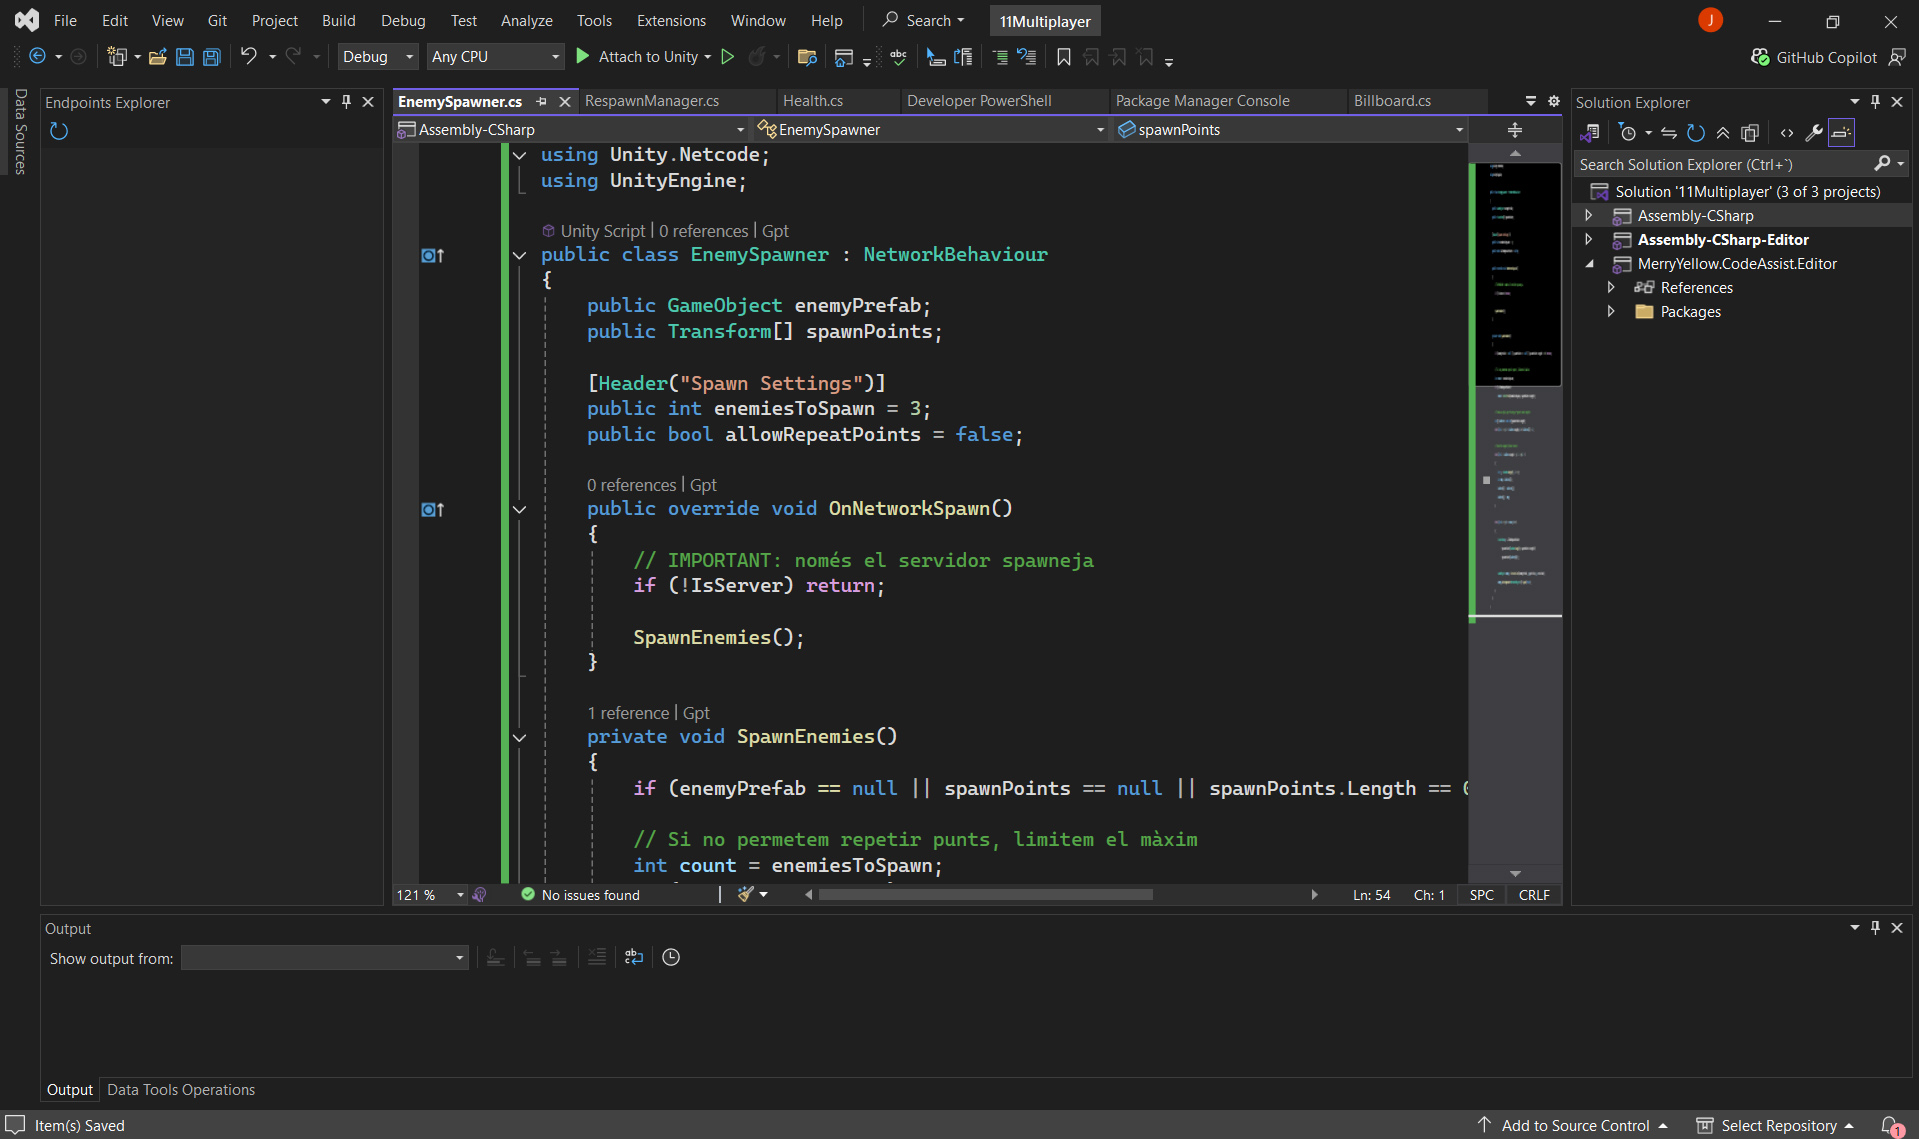
Task: Click the Properties wrench icon in Solution Explorer
Action: 1813,132
